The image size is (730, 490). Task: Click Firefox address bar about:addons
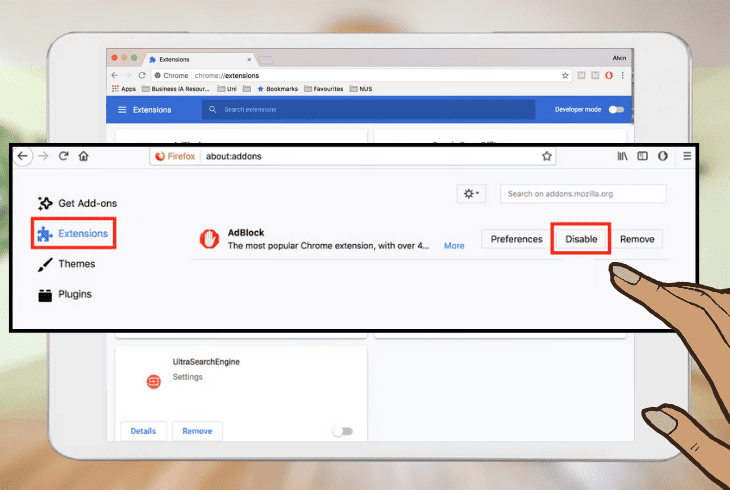coord(353,157)
